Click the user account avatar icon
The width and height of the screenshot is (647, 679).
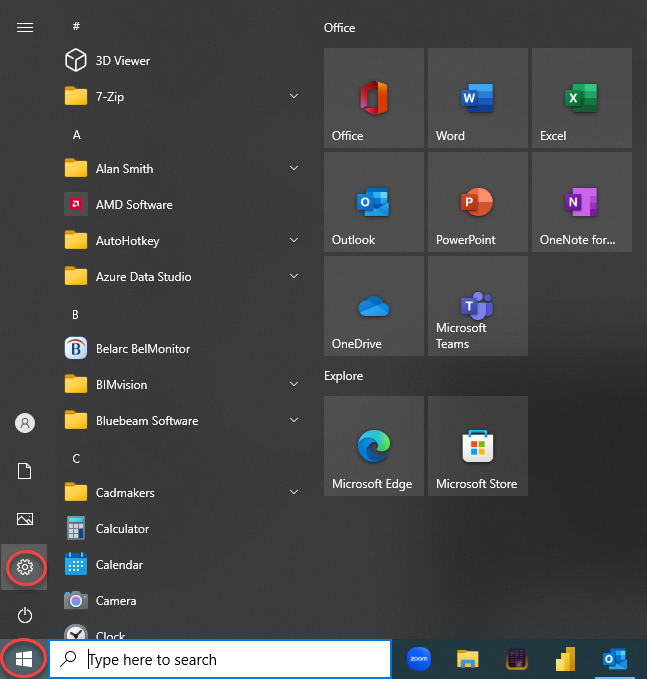pos(25,423)
